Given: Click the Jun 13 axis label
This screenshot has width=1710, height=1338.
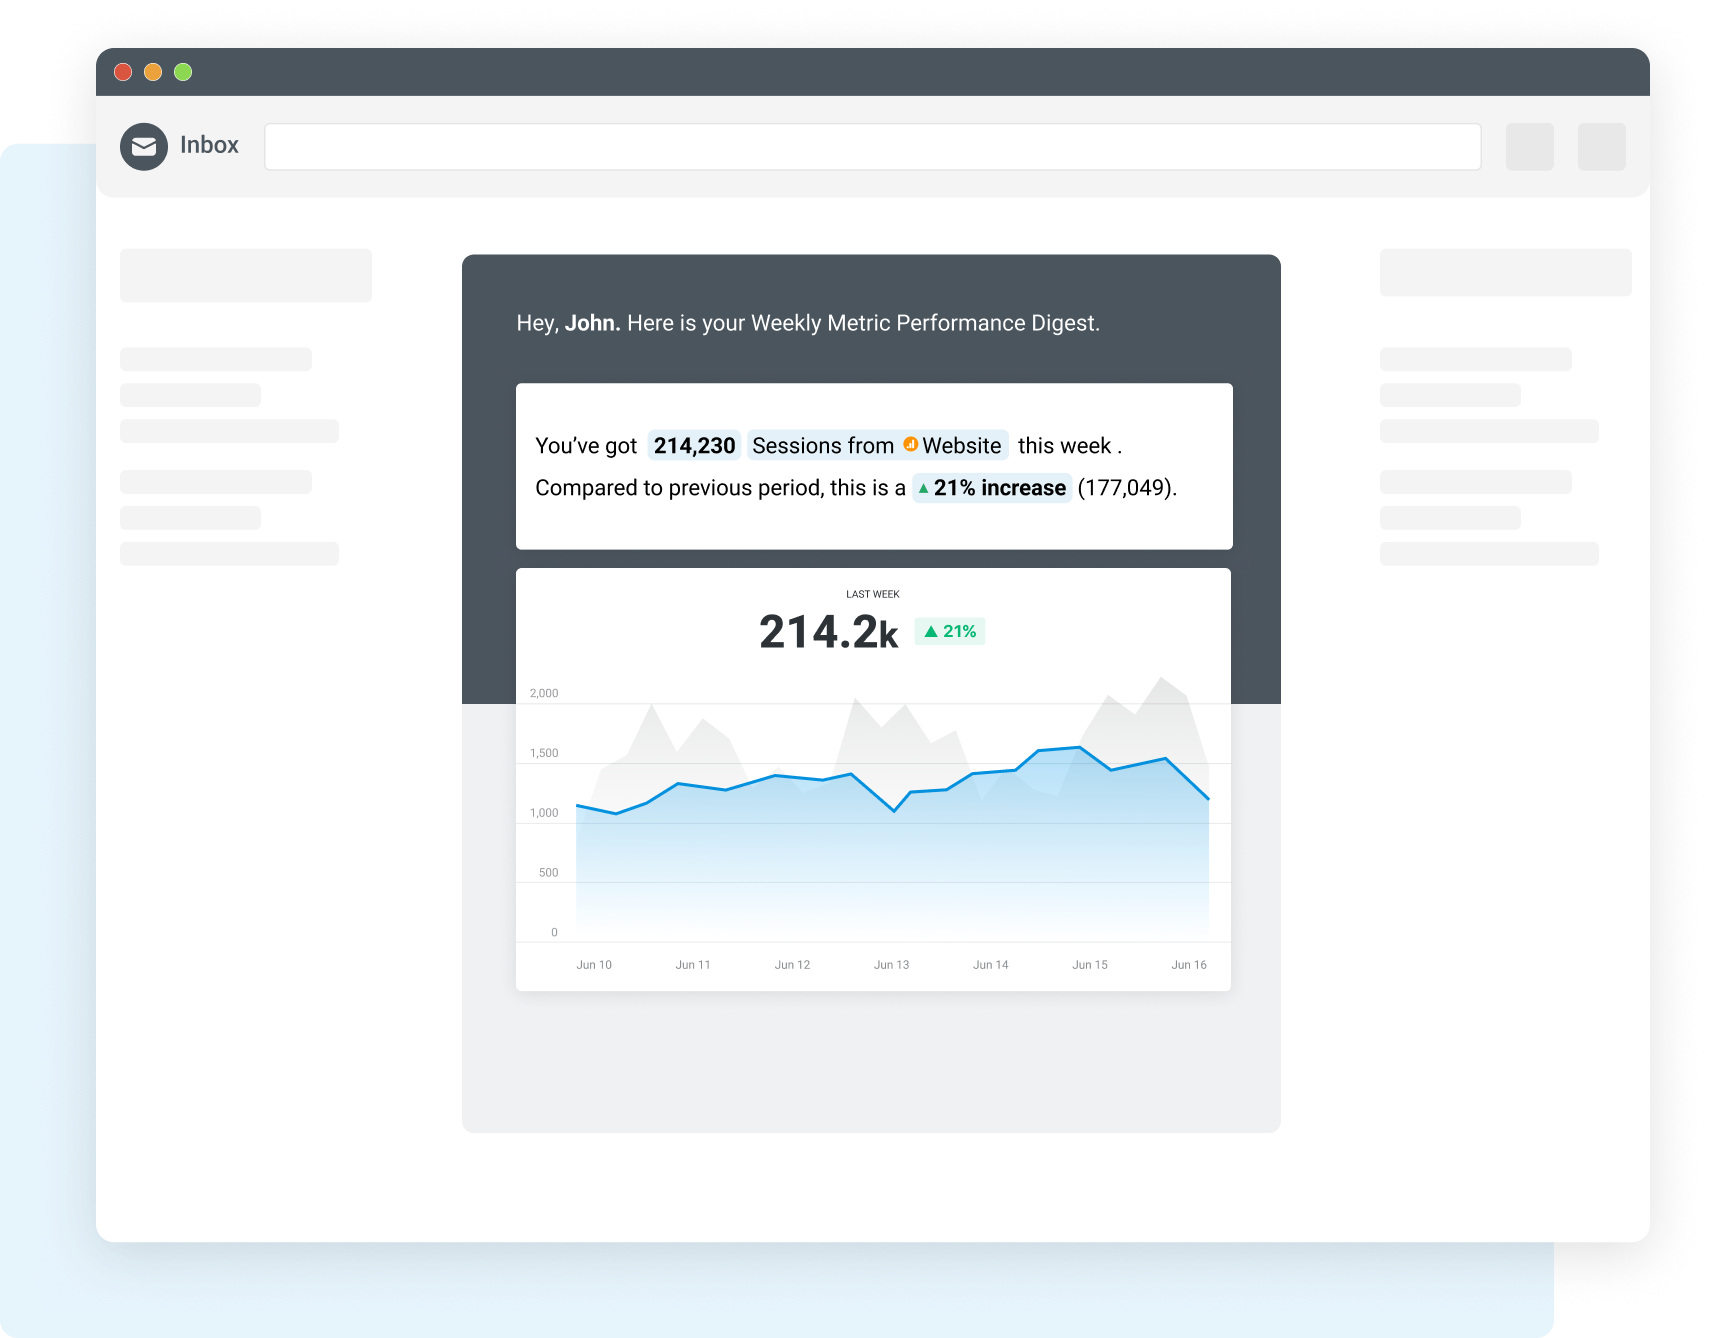Looking at the screenshot, I should click(x=890, y=964).
